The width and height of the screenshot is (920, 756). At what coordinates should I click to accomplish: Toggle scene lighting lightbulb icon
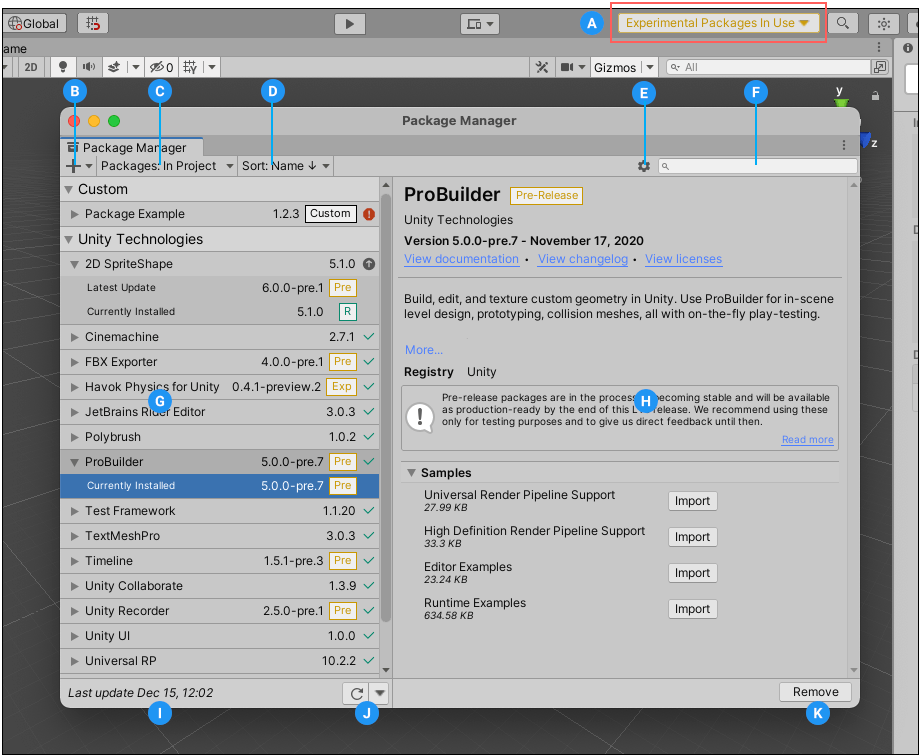63,68
